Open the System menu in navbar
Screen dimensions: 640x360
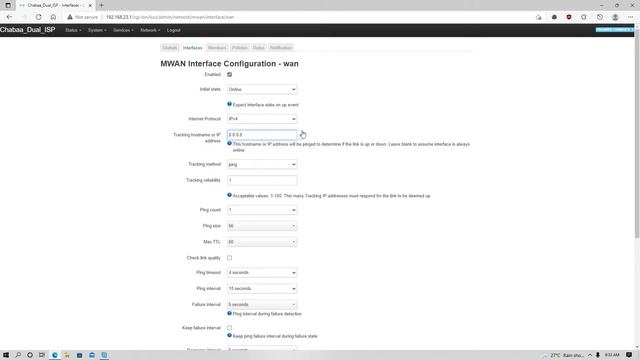pyautogui.click(x=97, y=30)
